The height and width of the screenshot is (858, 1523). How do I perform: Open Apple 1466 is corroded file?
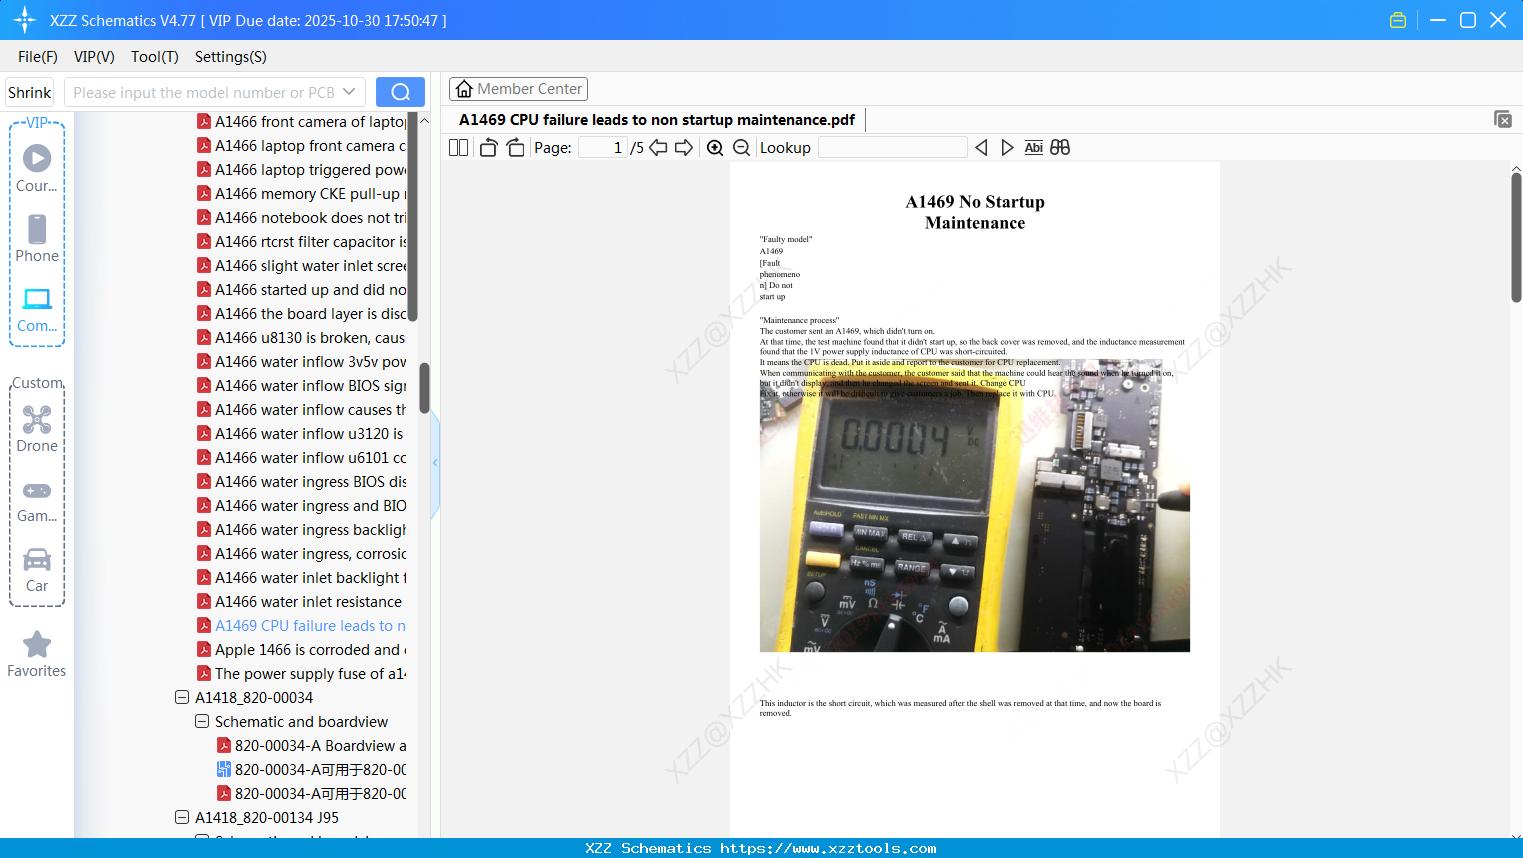(301, 649)
